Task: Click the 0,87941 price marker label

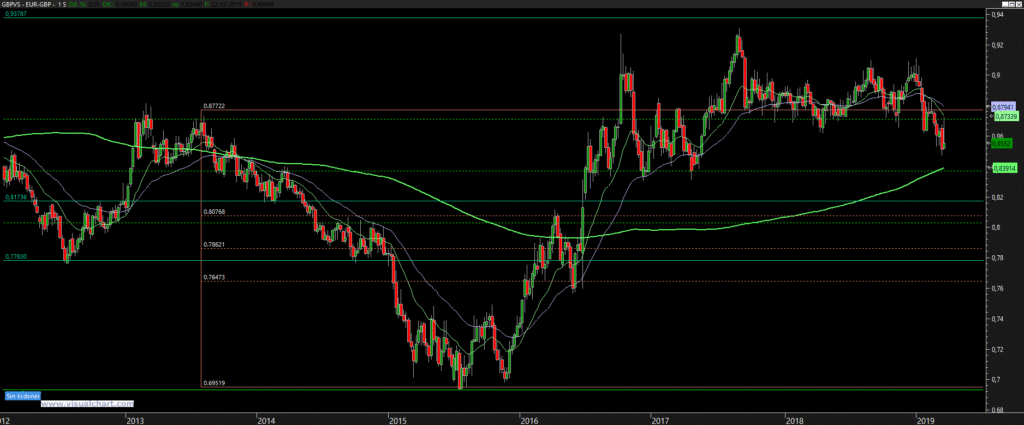Action: point(1002,106)
